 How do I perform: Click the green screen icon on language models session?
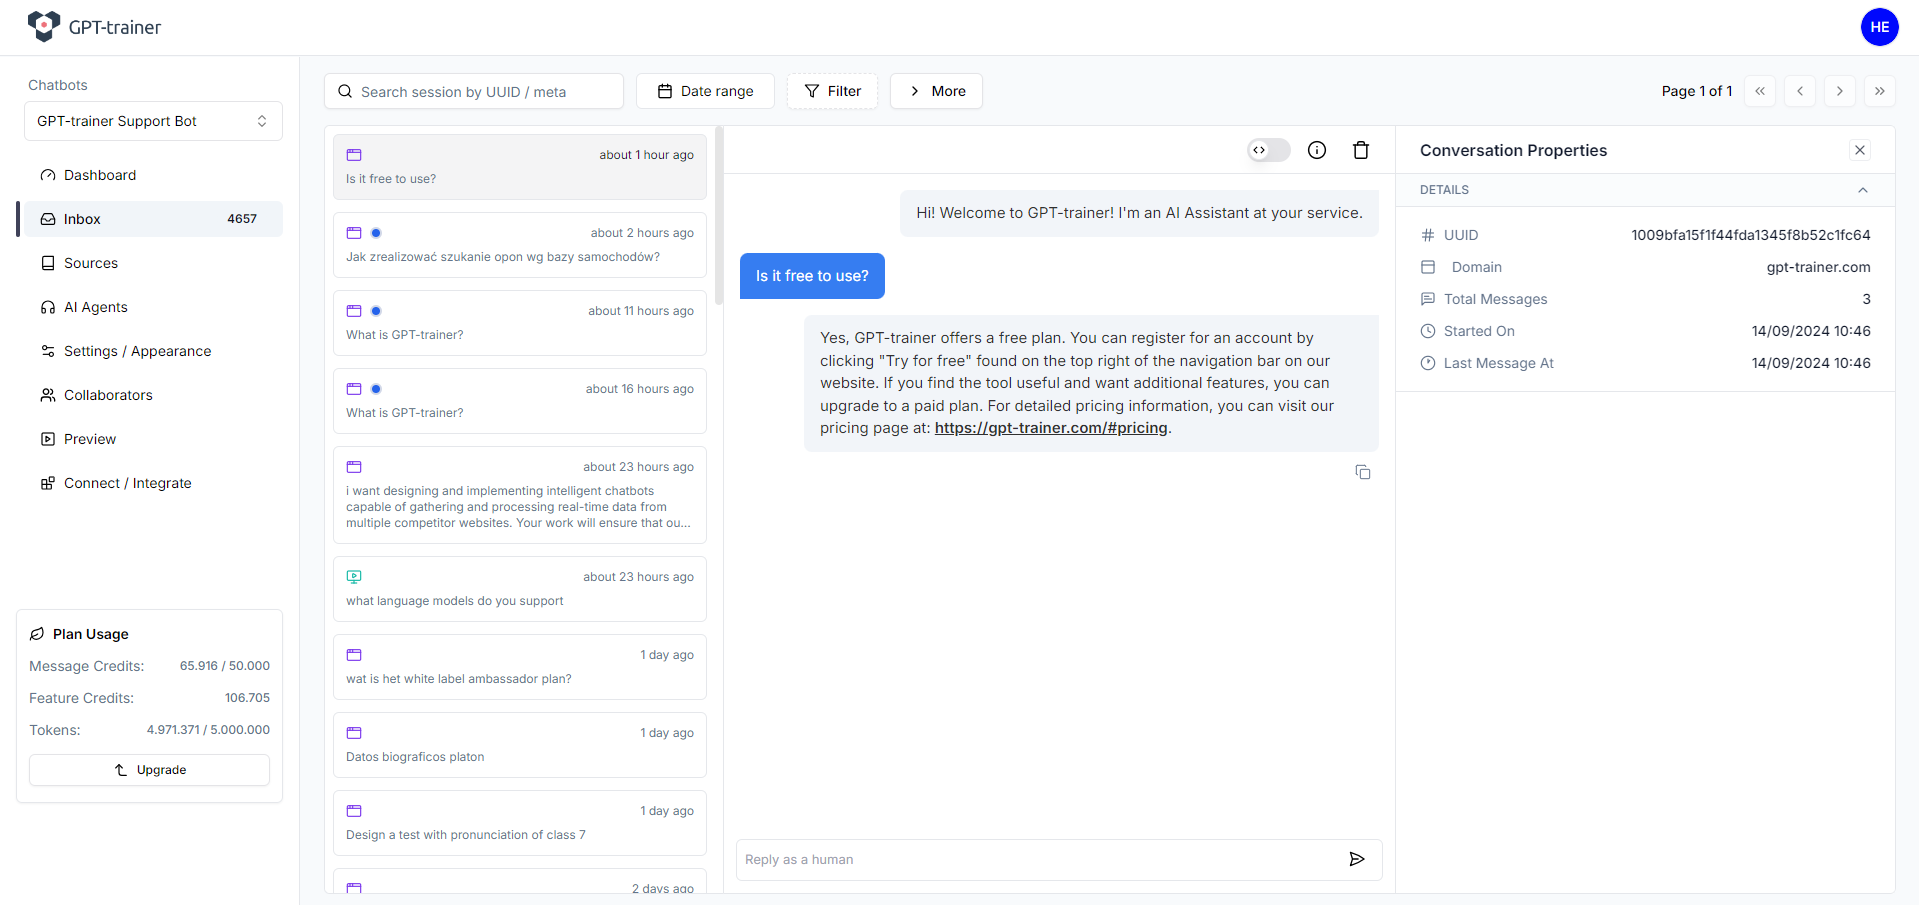354,577
